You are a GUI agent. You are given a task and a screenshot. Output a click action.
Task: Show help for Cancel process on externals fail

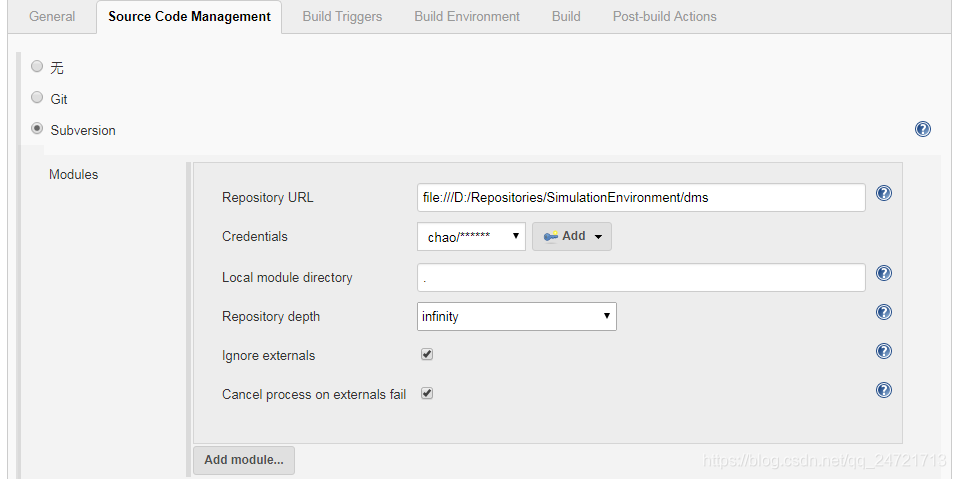point(883,390)
